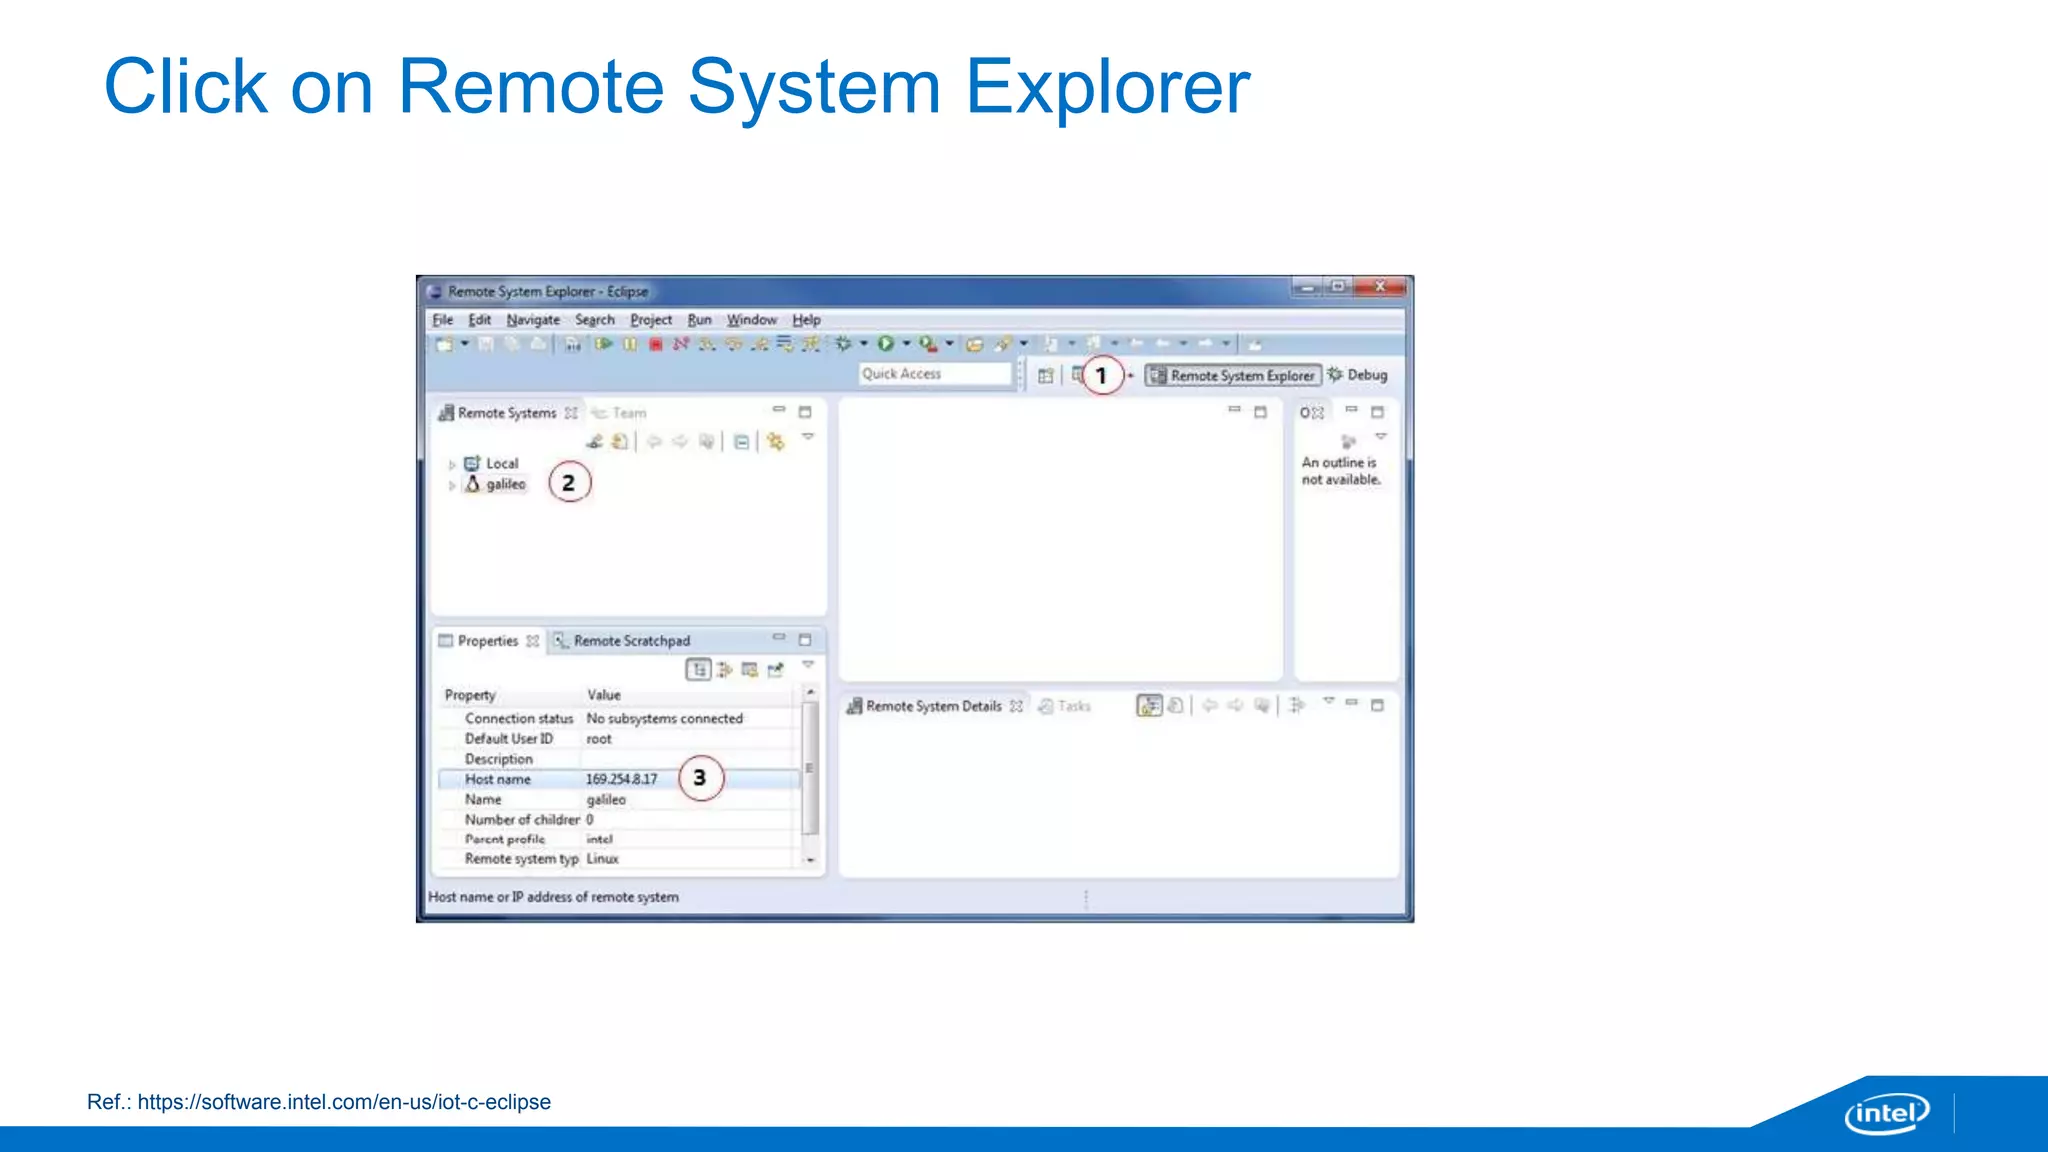Open the Run button dropdown arrow
Screen dimensions: 2048x1152
pos(906,344)
